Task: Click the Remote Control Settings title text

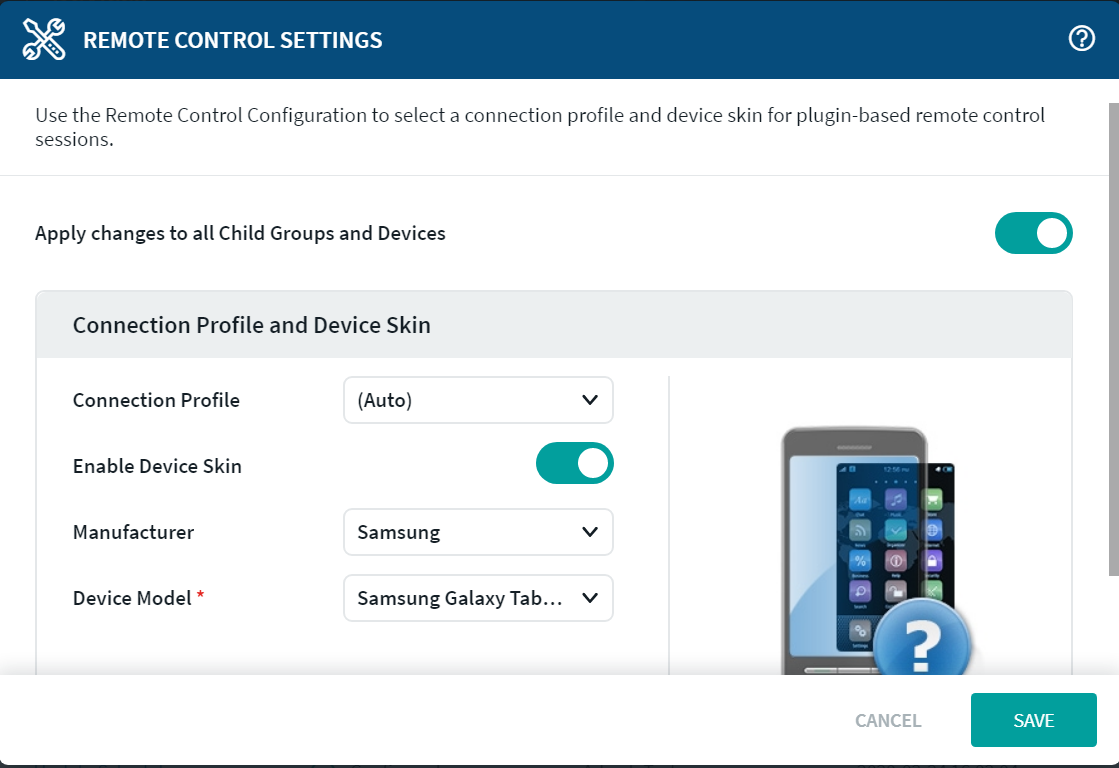Action: point(233,40)
